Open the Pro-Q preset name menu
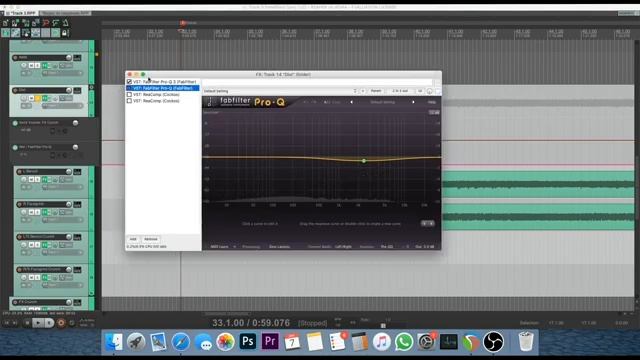This screenshot has height=360, width=640. click(382, 102)
